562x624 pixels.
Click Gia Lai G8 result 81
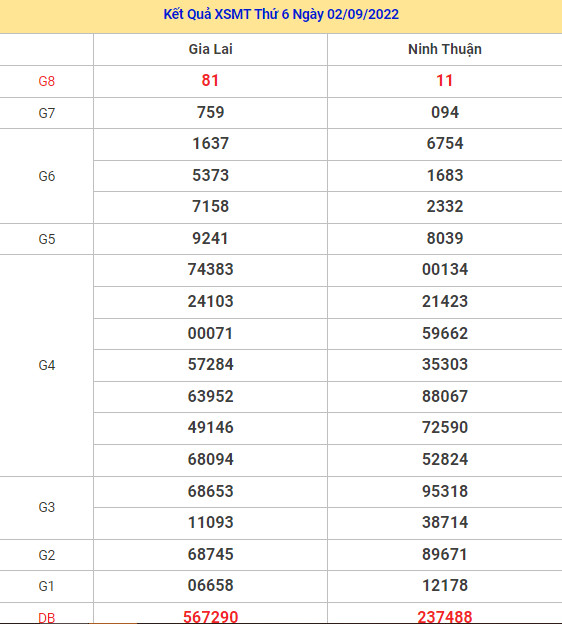pos(210,80)
